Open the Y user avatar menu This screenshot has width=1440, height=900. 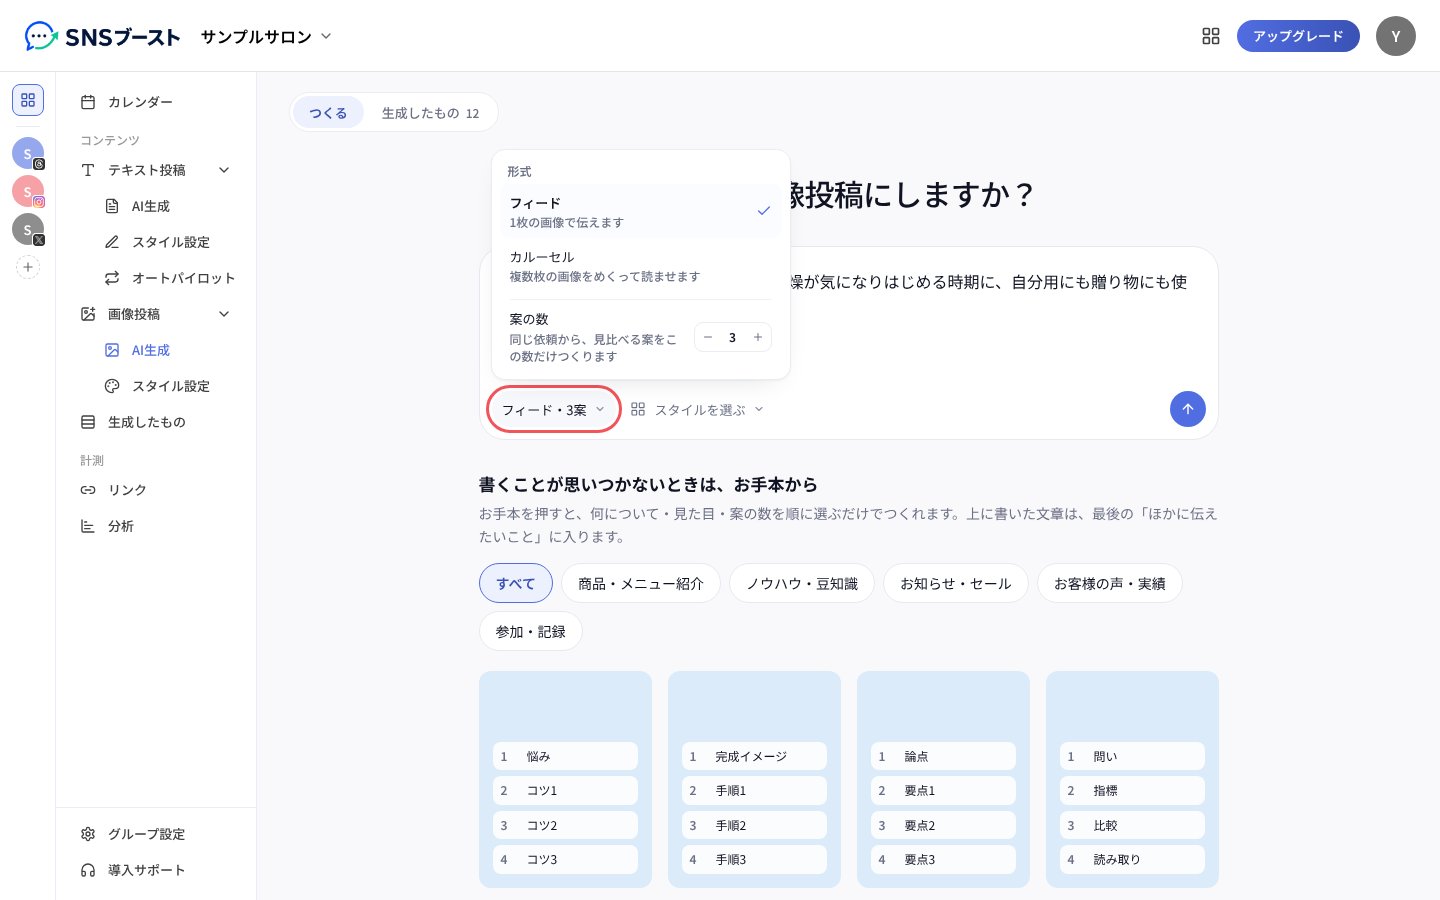(1396, 36)
